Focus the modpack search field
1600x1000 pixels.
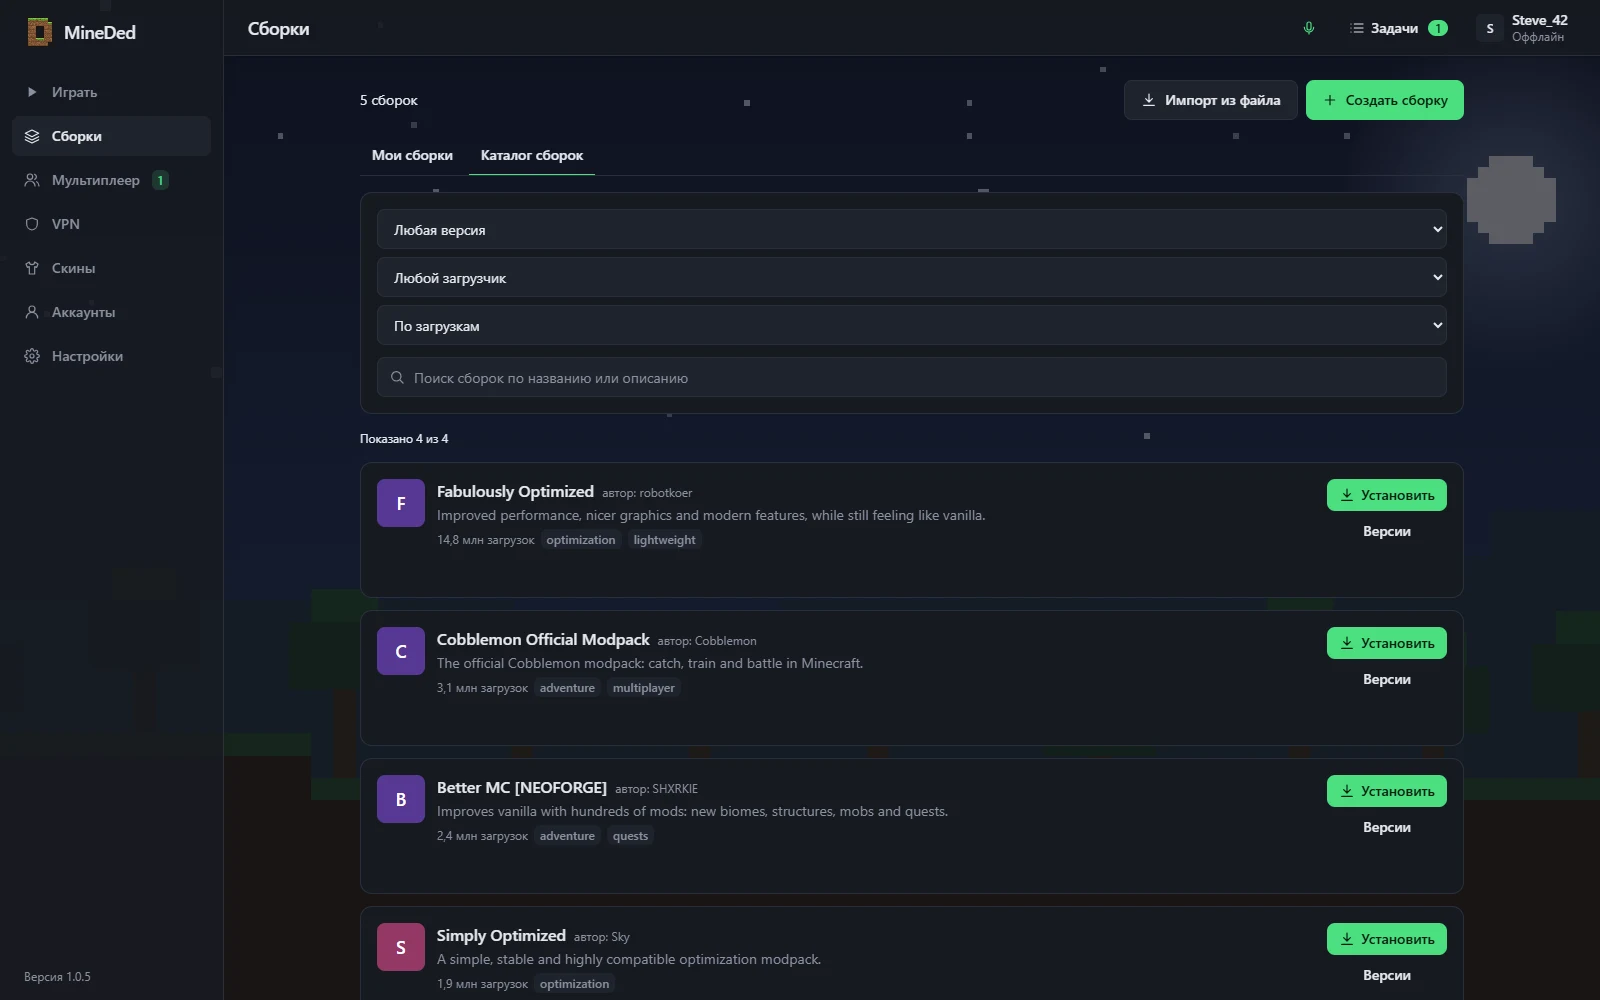912,377
